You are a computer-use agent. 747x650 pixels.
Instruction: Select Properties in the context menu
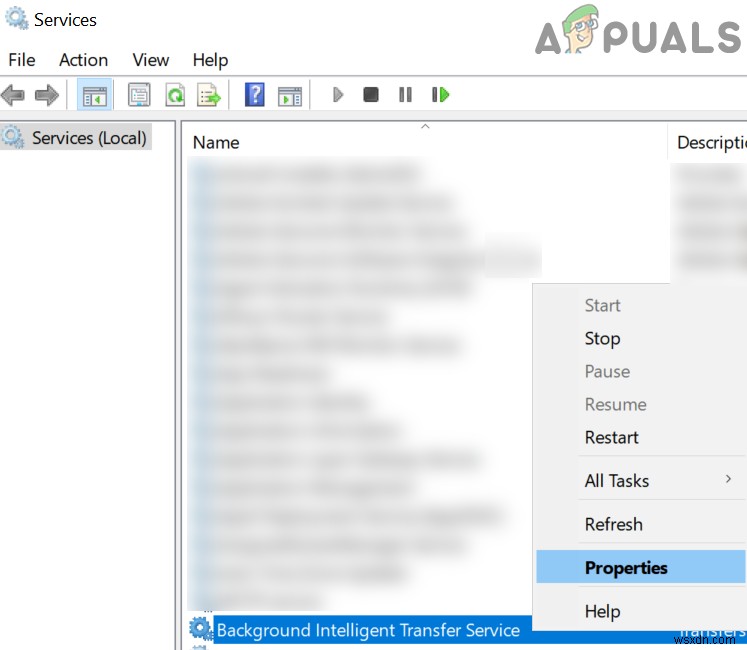tap(641, 567)
